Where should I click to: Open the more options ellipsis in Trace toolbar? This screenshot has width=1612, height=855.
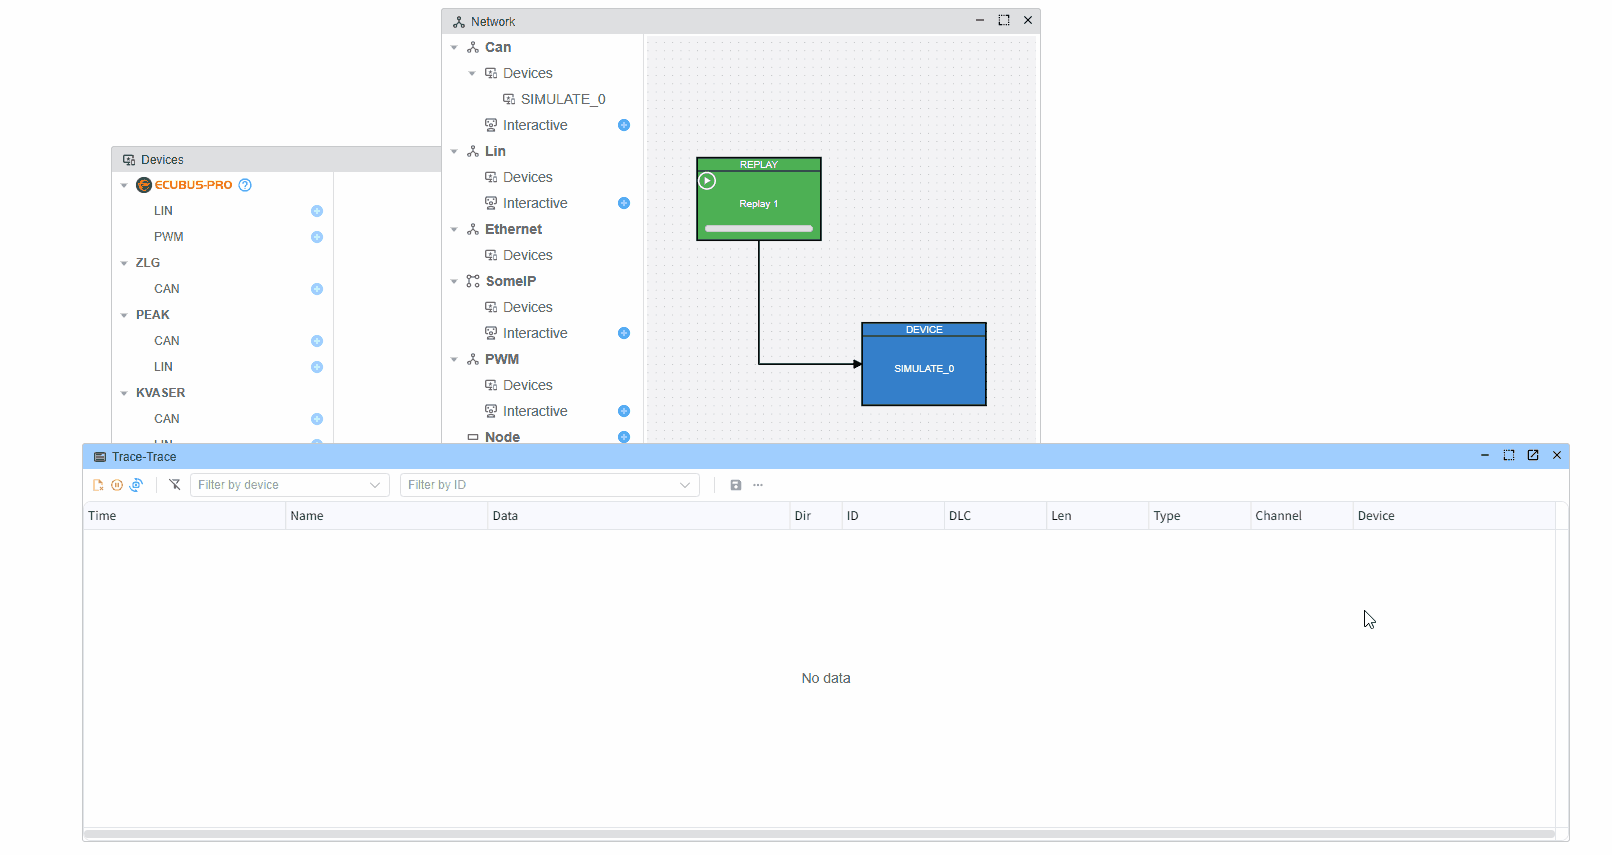[758, 485]
